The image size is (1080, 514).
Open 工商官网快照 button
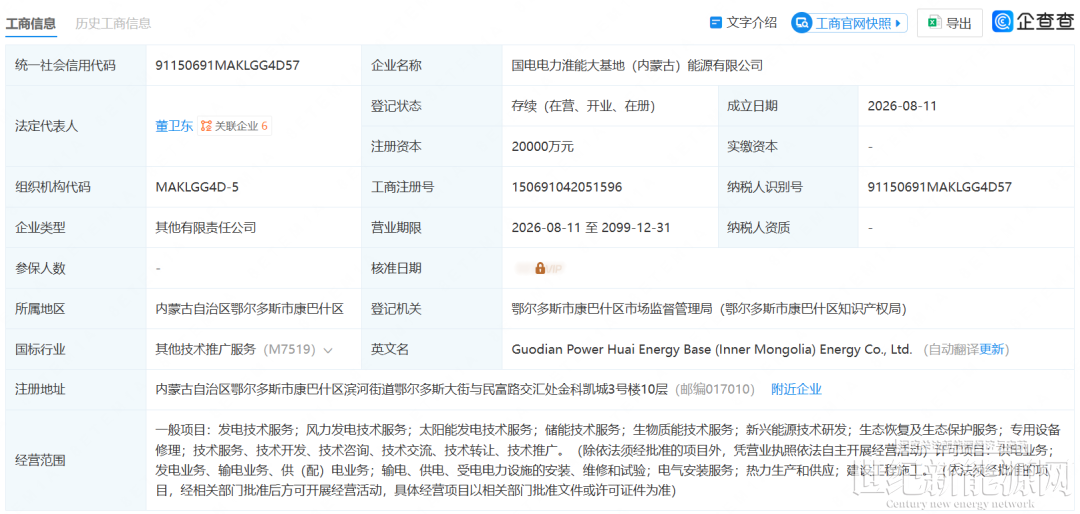tap(849, 23)
